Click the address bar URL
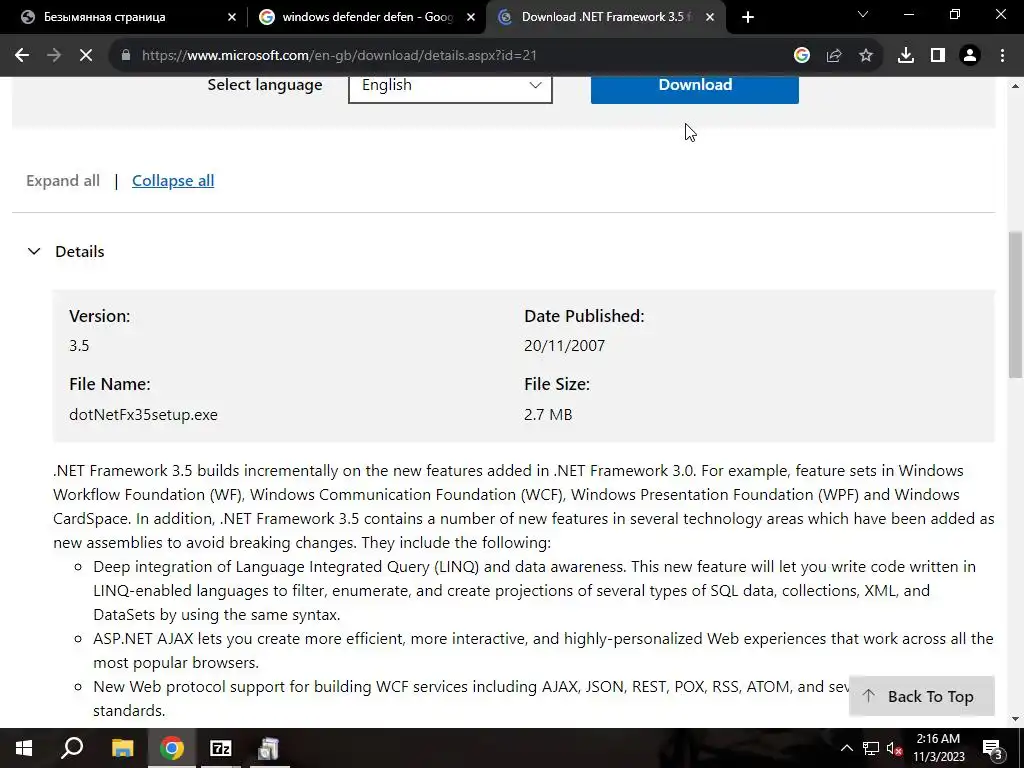Image resolution: width=1024 pixels, height=768 pixels. coord(340,56)
